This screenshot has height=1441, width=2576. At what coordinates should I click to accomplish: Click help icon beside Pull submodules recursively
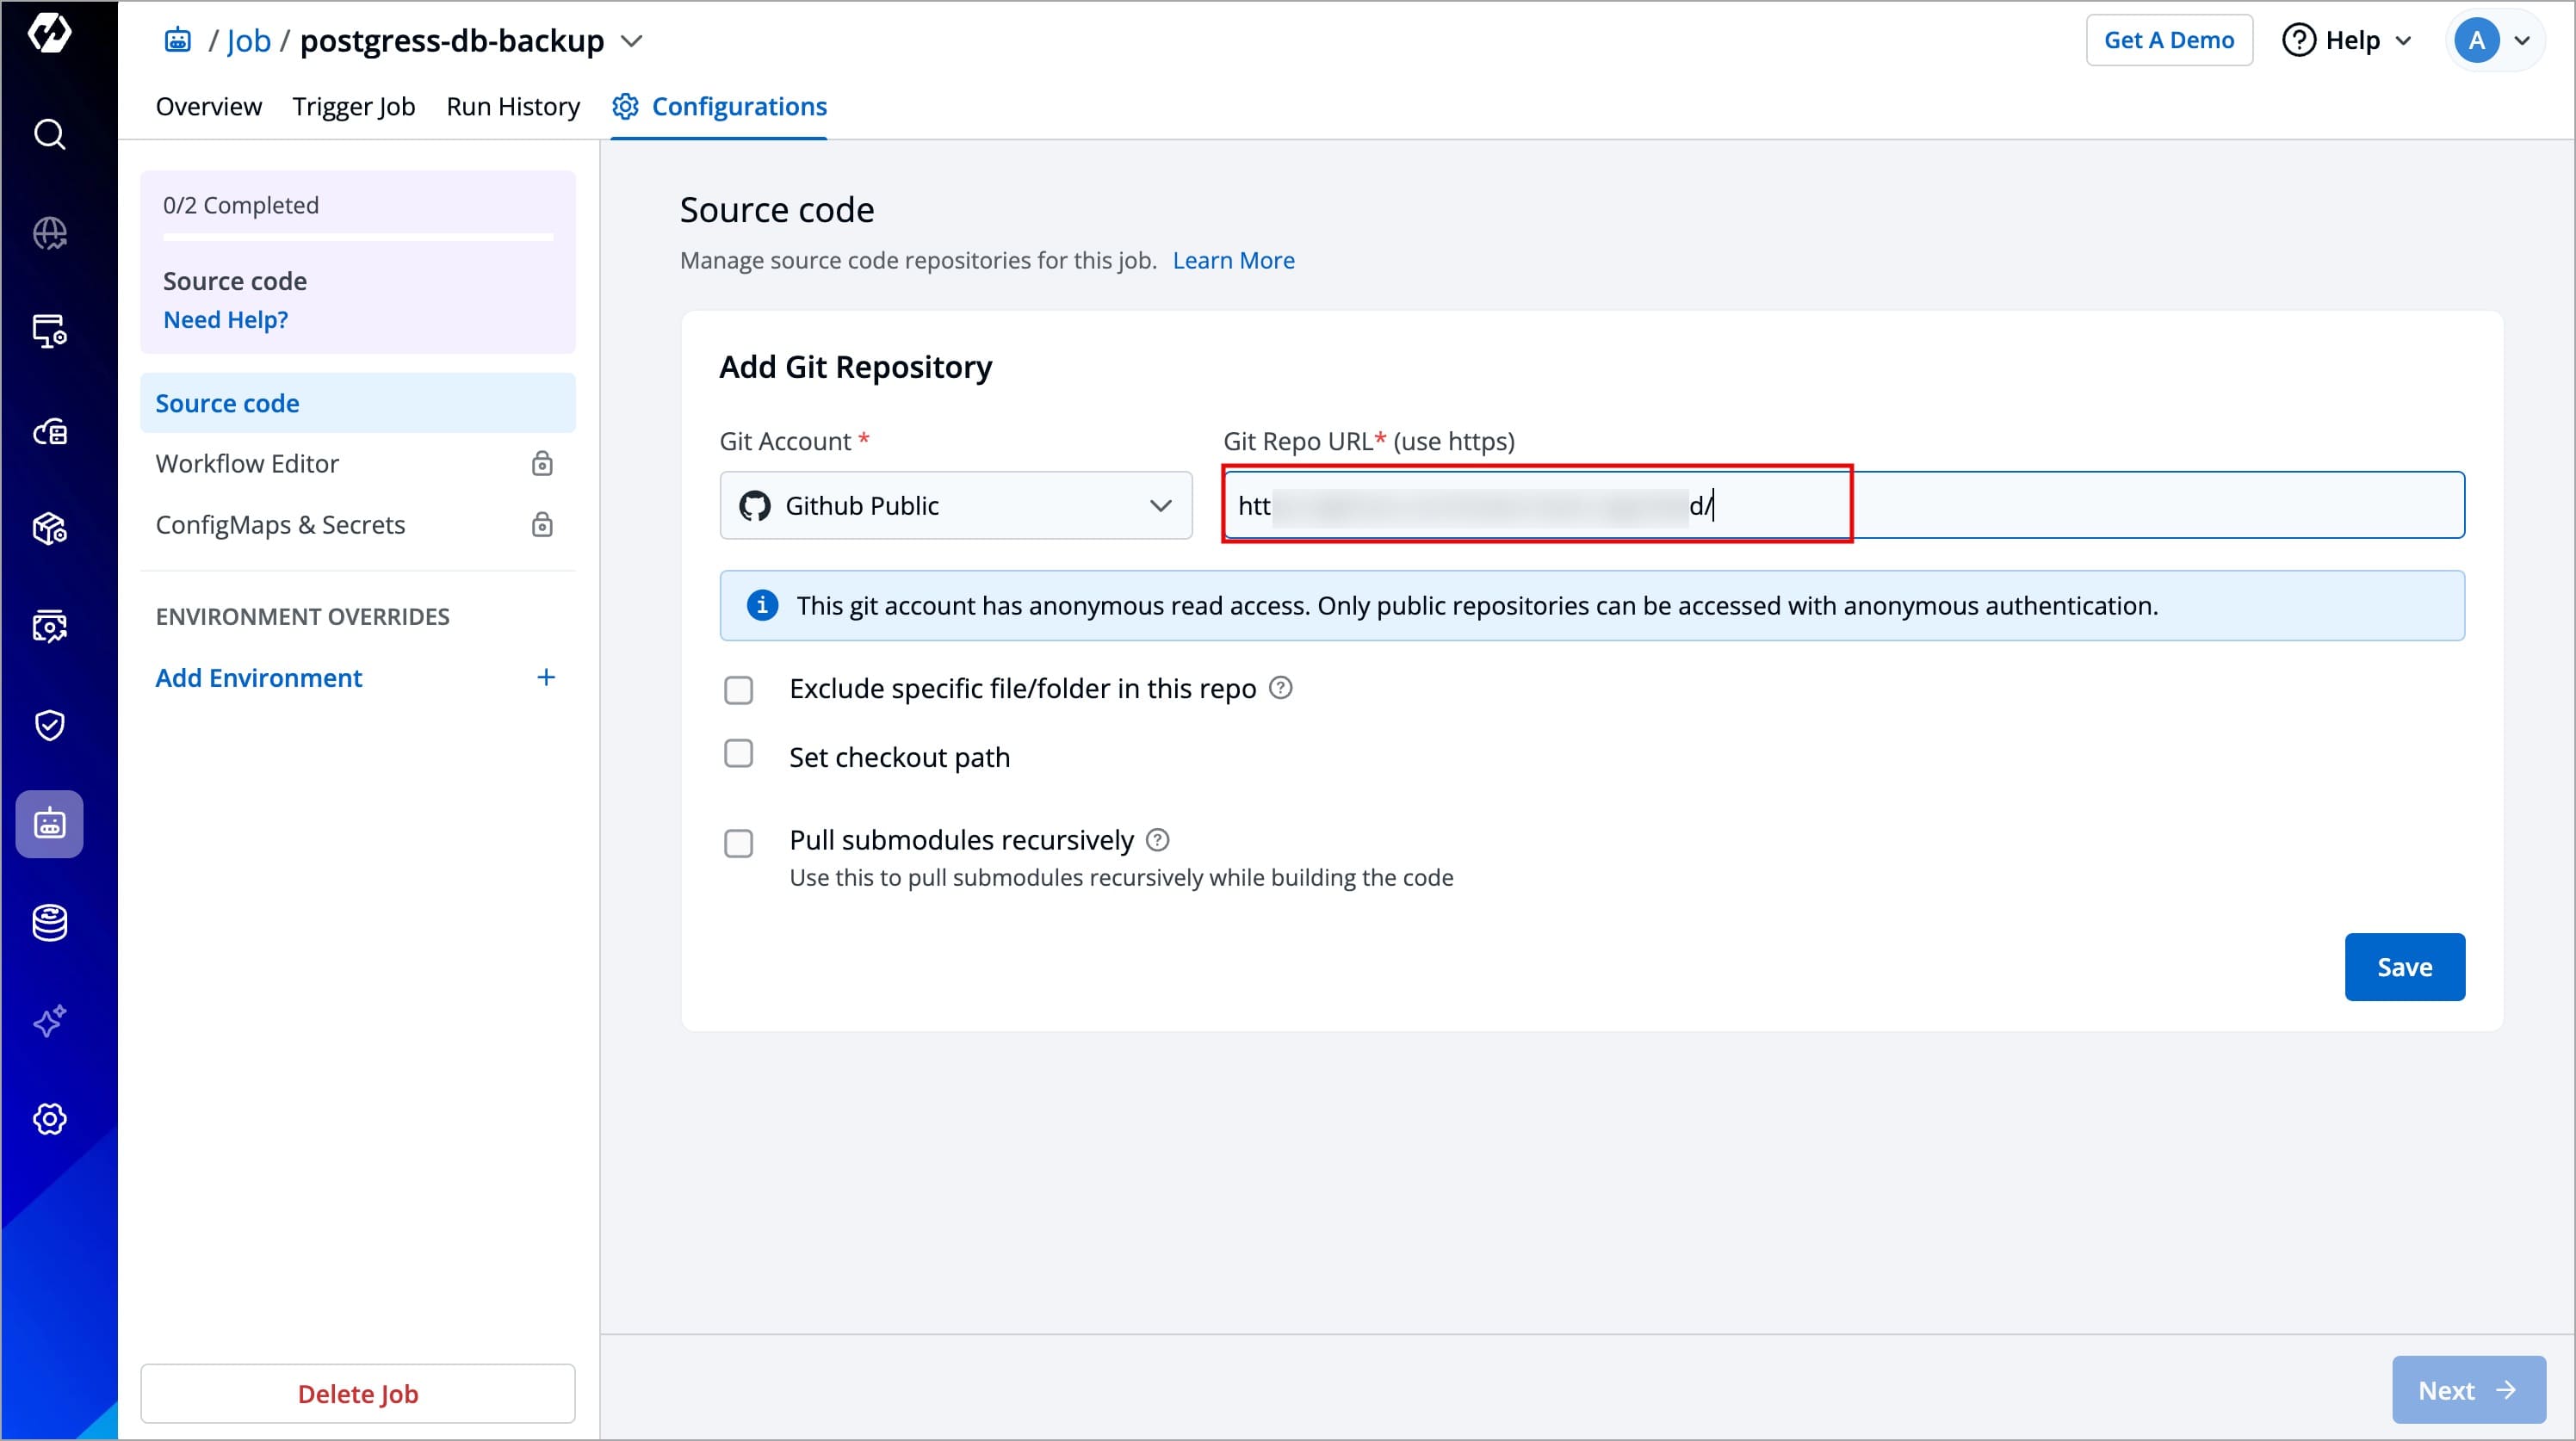(x=1157, y=840)
